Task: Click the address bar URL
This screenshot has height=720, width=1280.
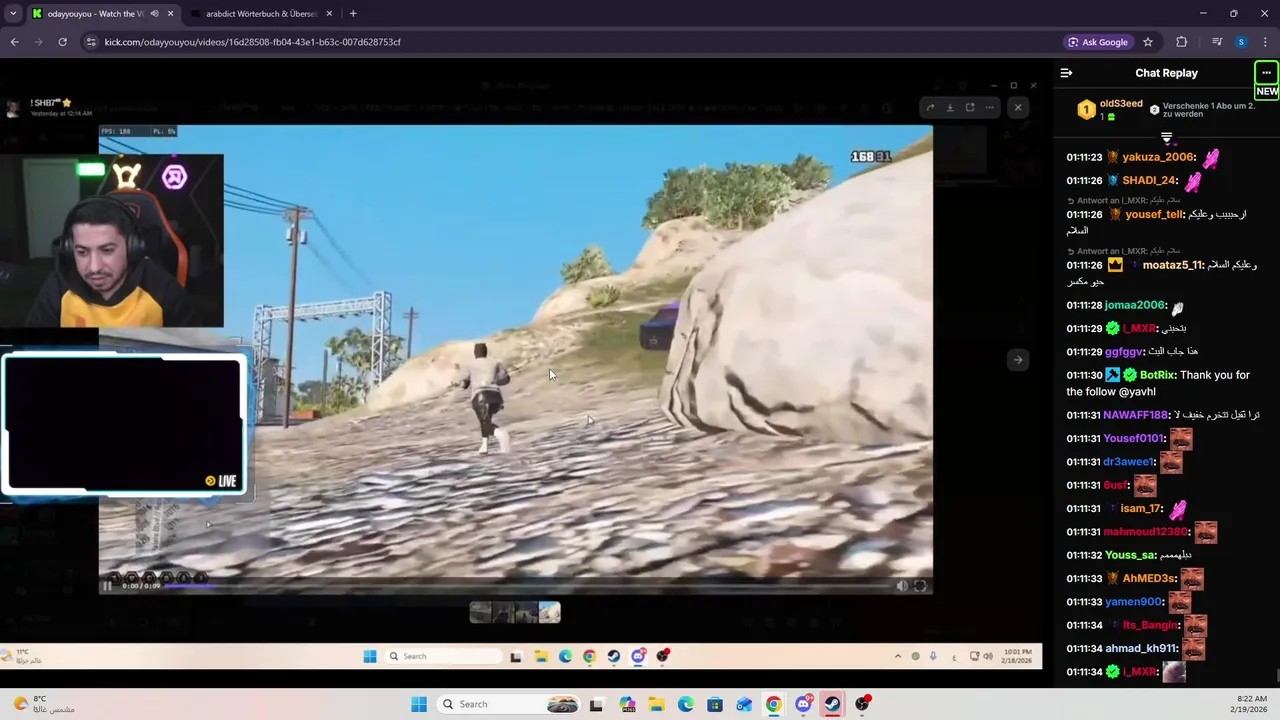Action: tap(252, 42)
